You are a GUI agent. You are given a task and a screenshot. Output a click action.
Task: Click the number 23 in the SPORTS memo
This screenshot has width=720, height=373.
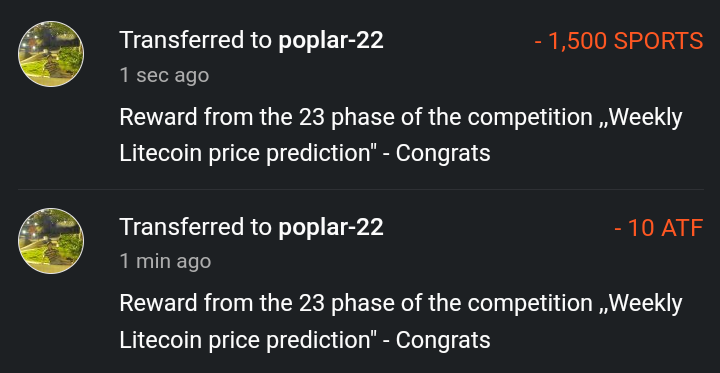click(312, 118)
